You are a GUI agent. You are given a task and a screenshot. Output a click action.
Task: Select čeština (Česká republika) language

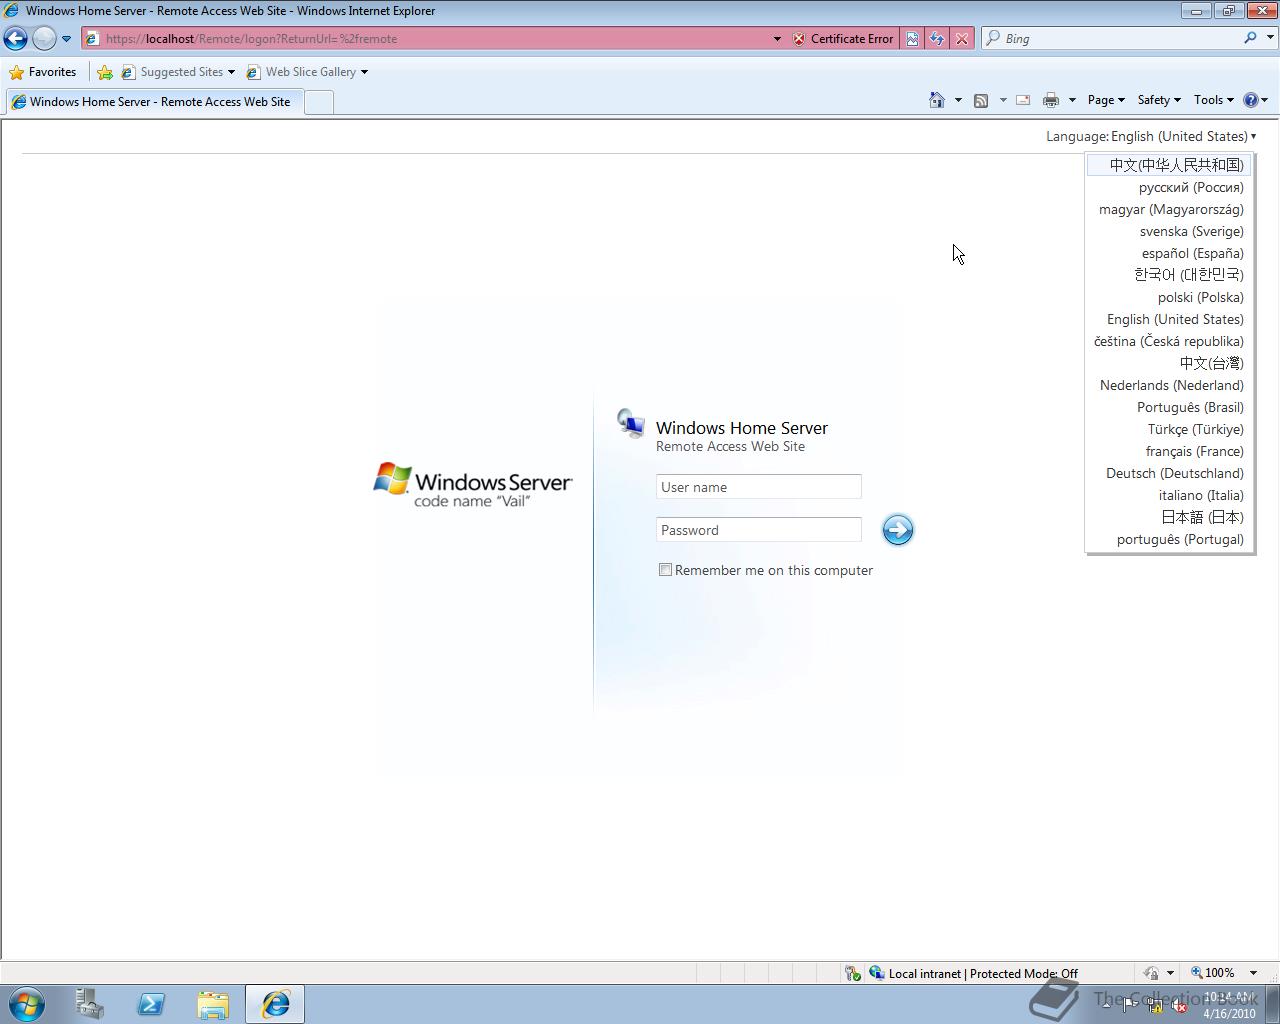(1169, 341)
